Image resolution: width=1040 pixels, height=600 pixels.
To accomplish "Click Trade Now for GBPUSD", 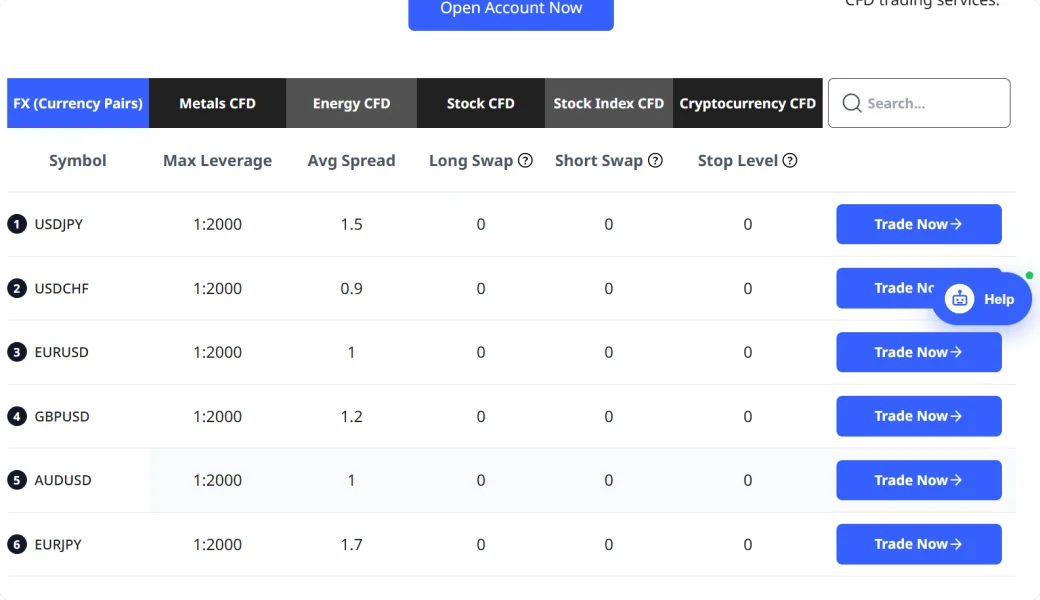I will (919, 416).
